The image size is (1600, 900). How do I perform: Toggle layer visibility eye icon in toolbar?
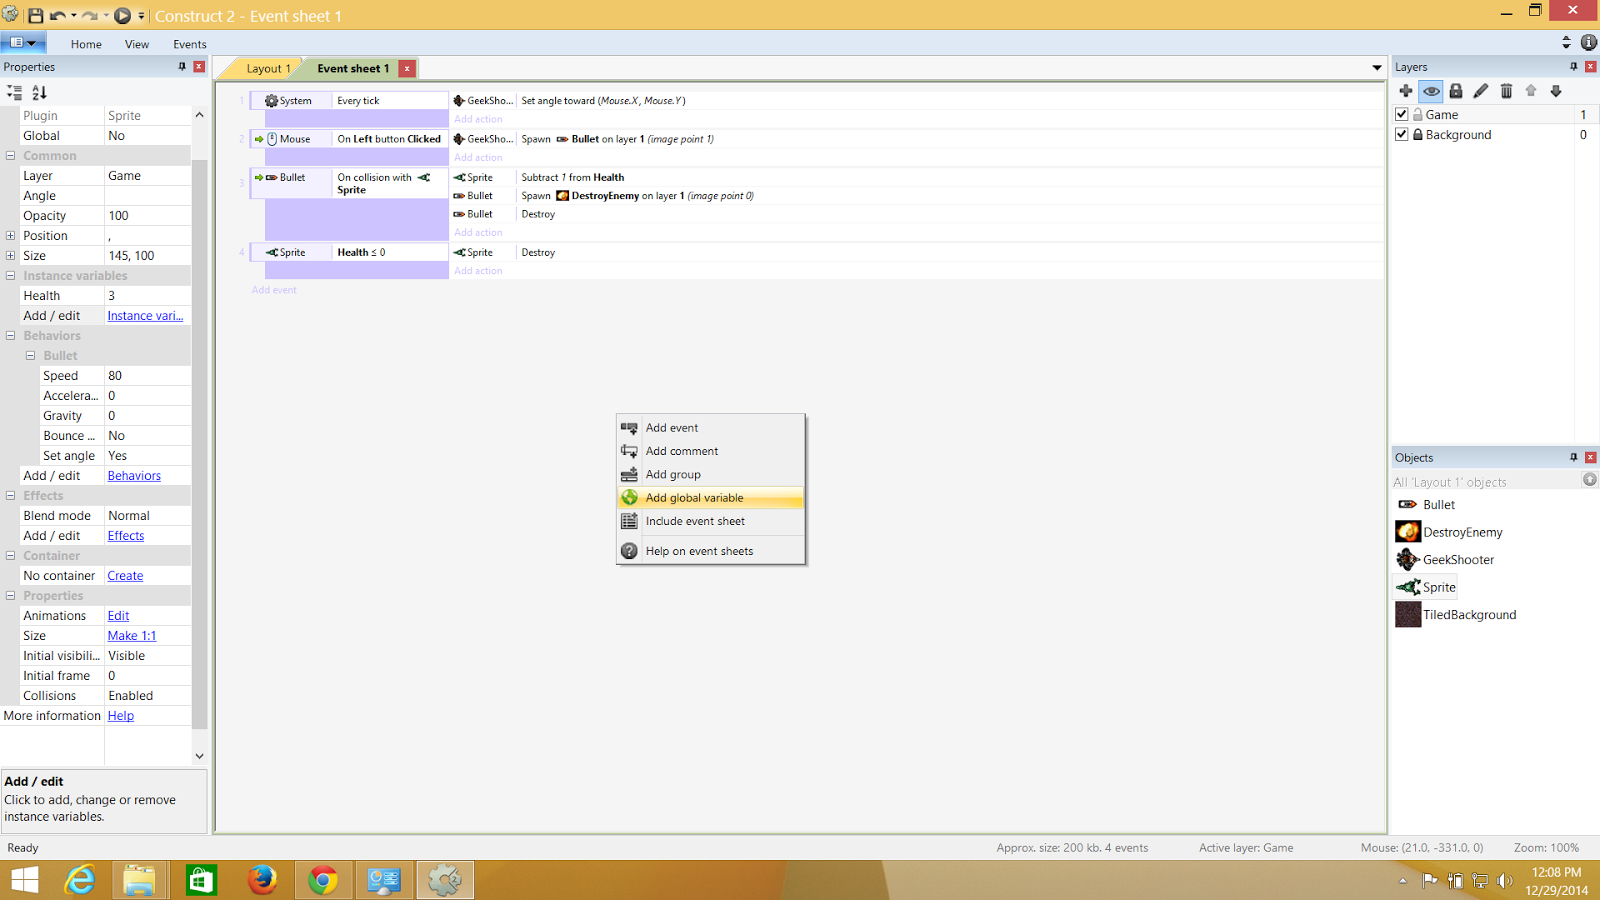(x=1431, y=91)
